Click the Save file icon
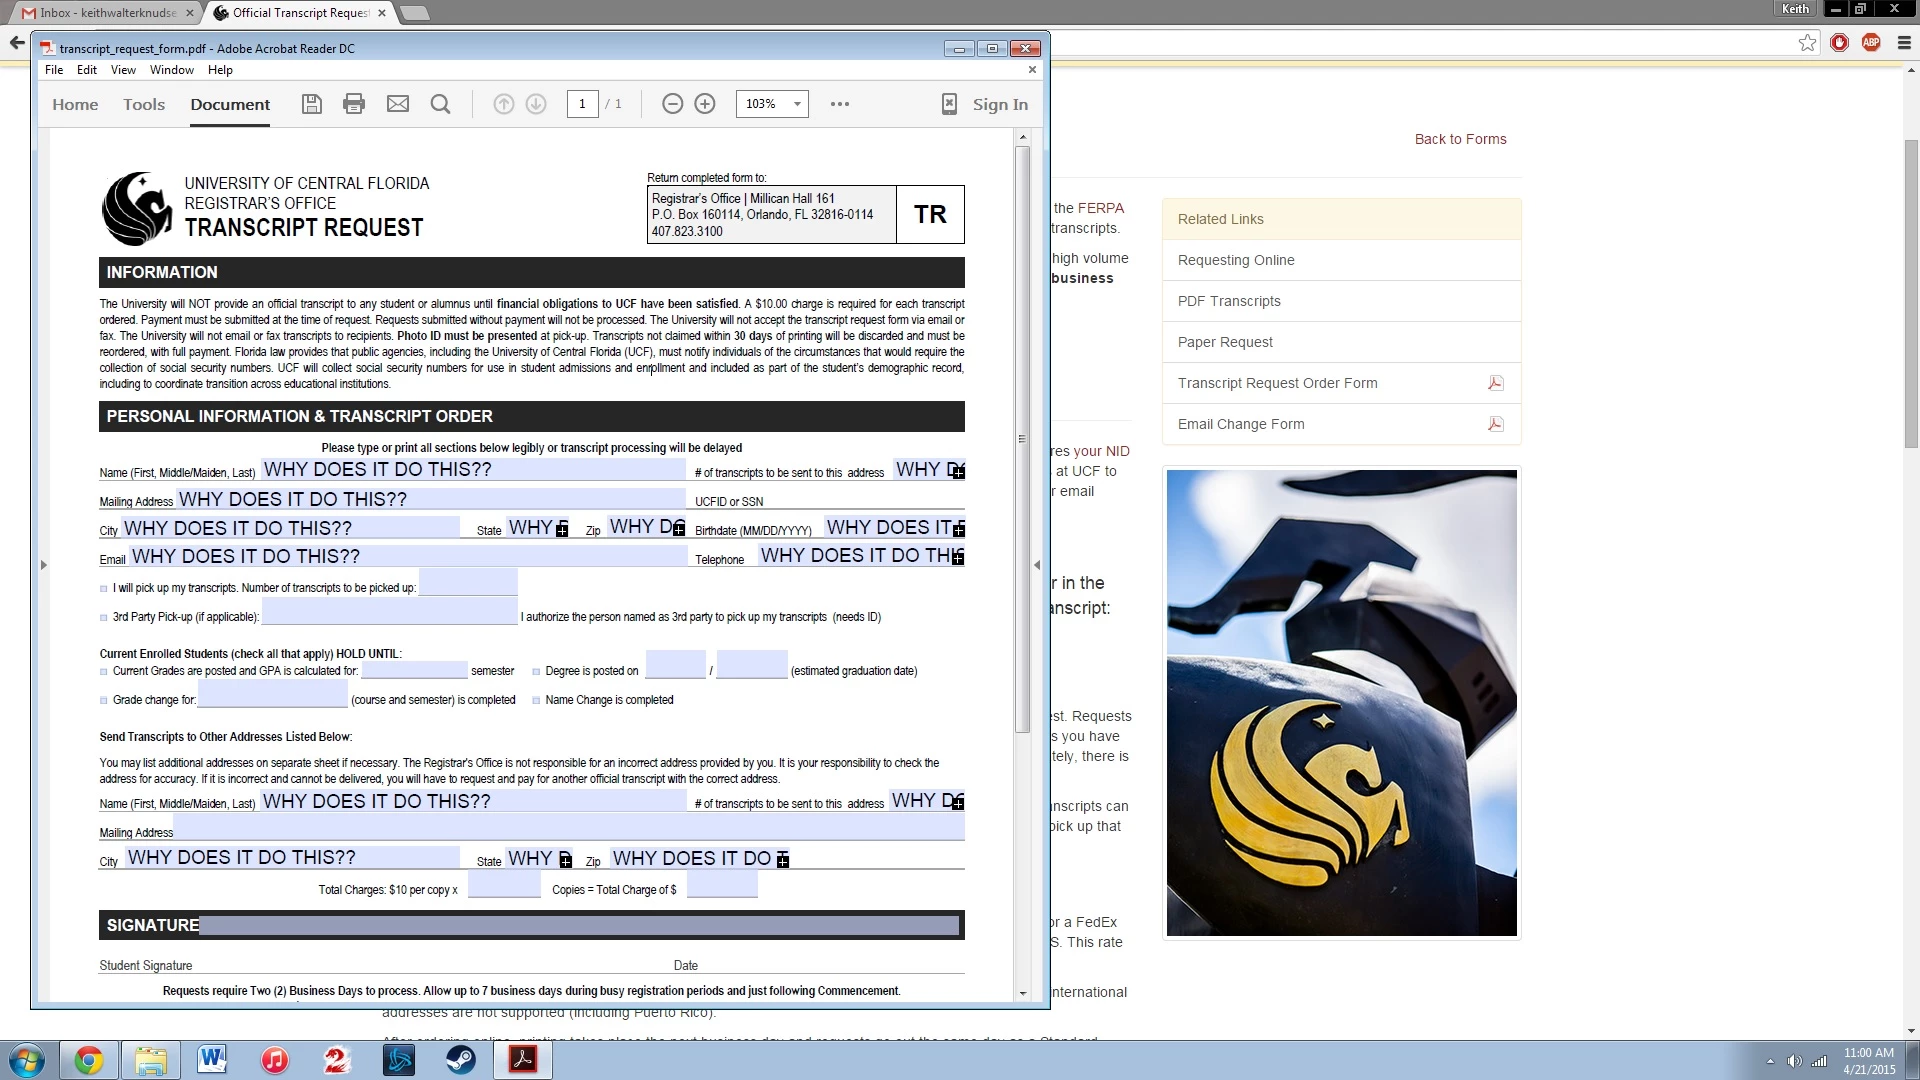Viewport: 1920px width, 1080px height. 312,104
